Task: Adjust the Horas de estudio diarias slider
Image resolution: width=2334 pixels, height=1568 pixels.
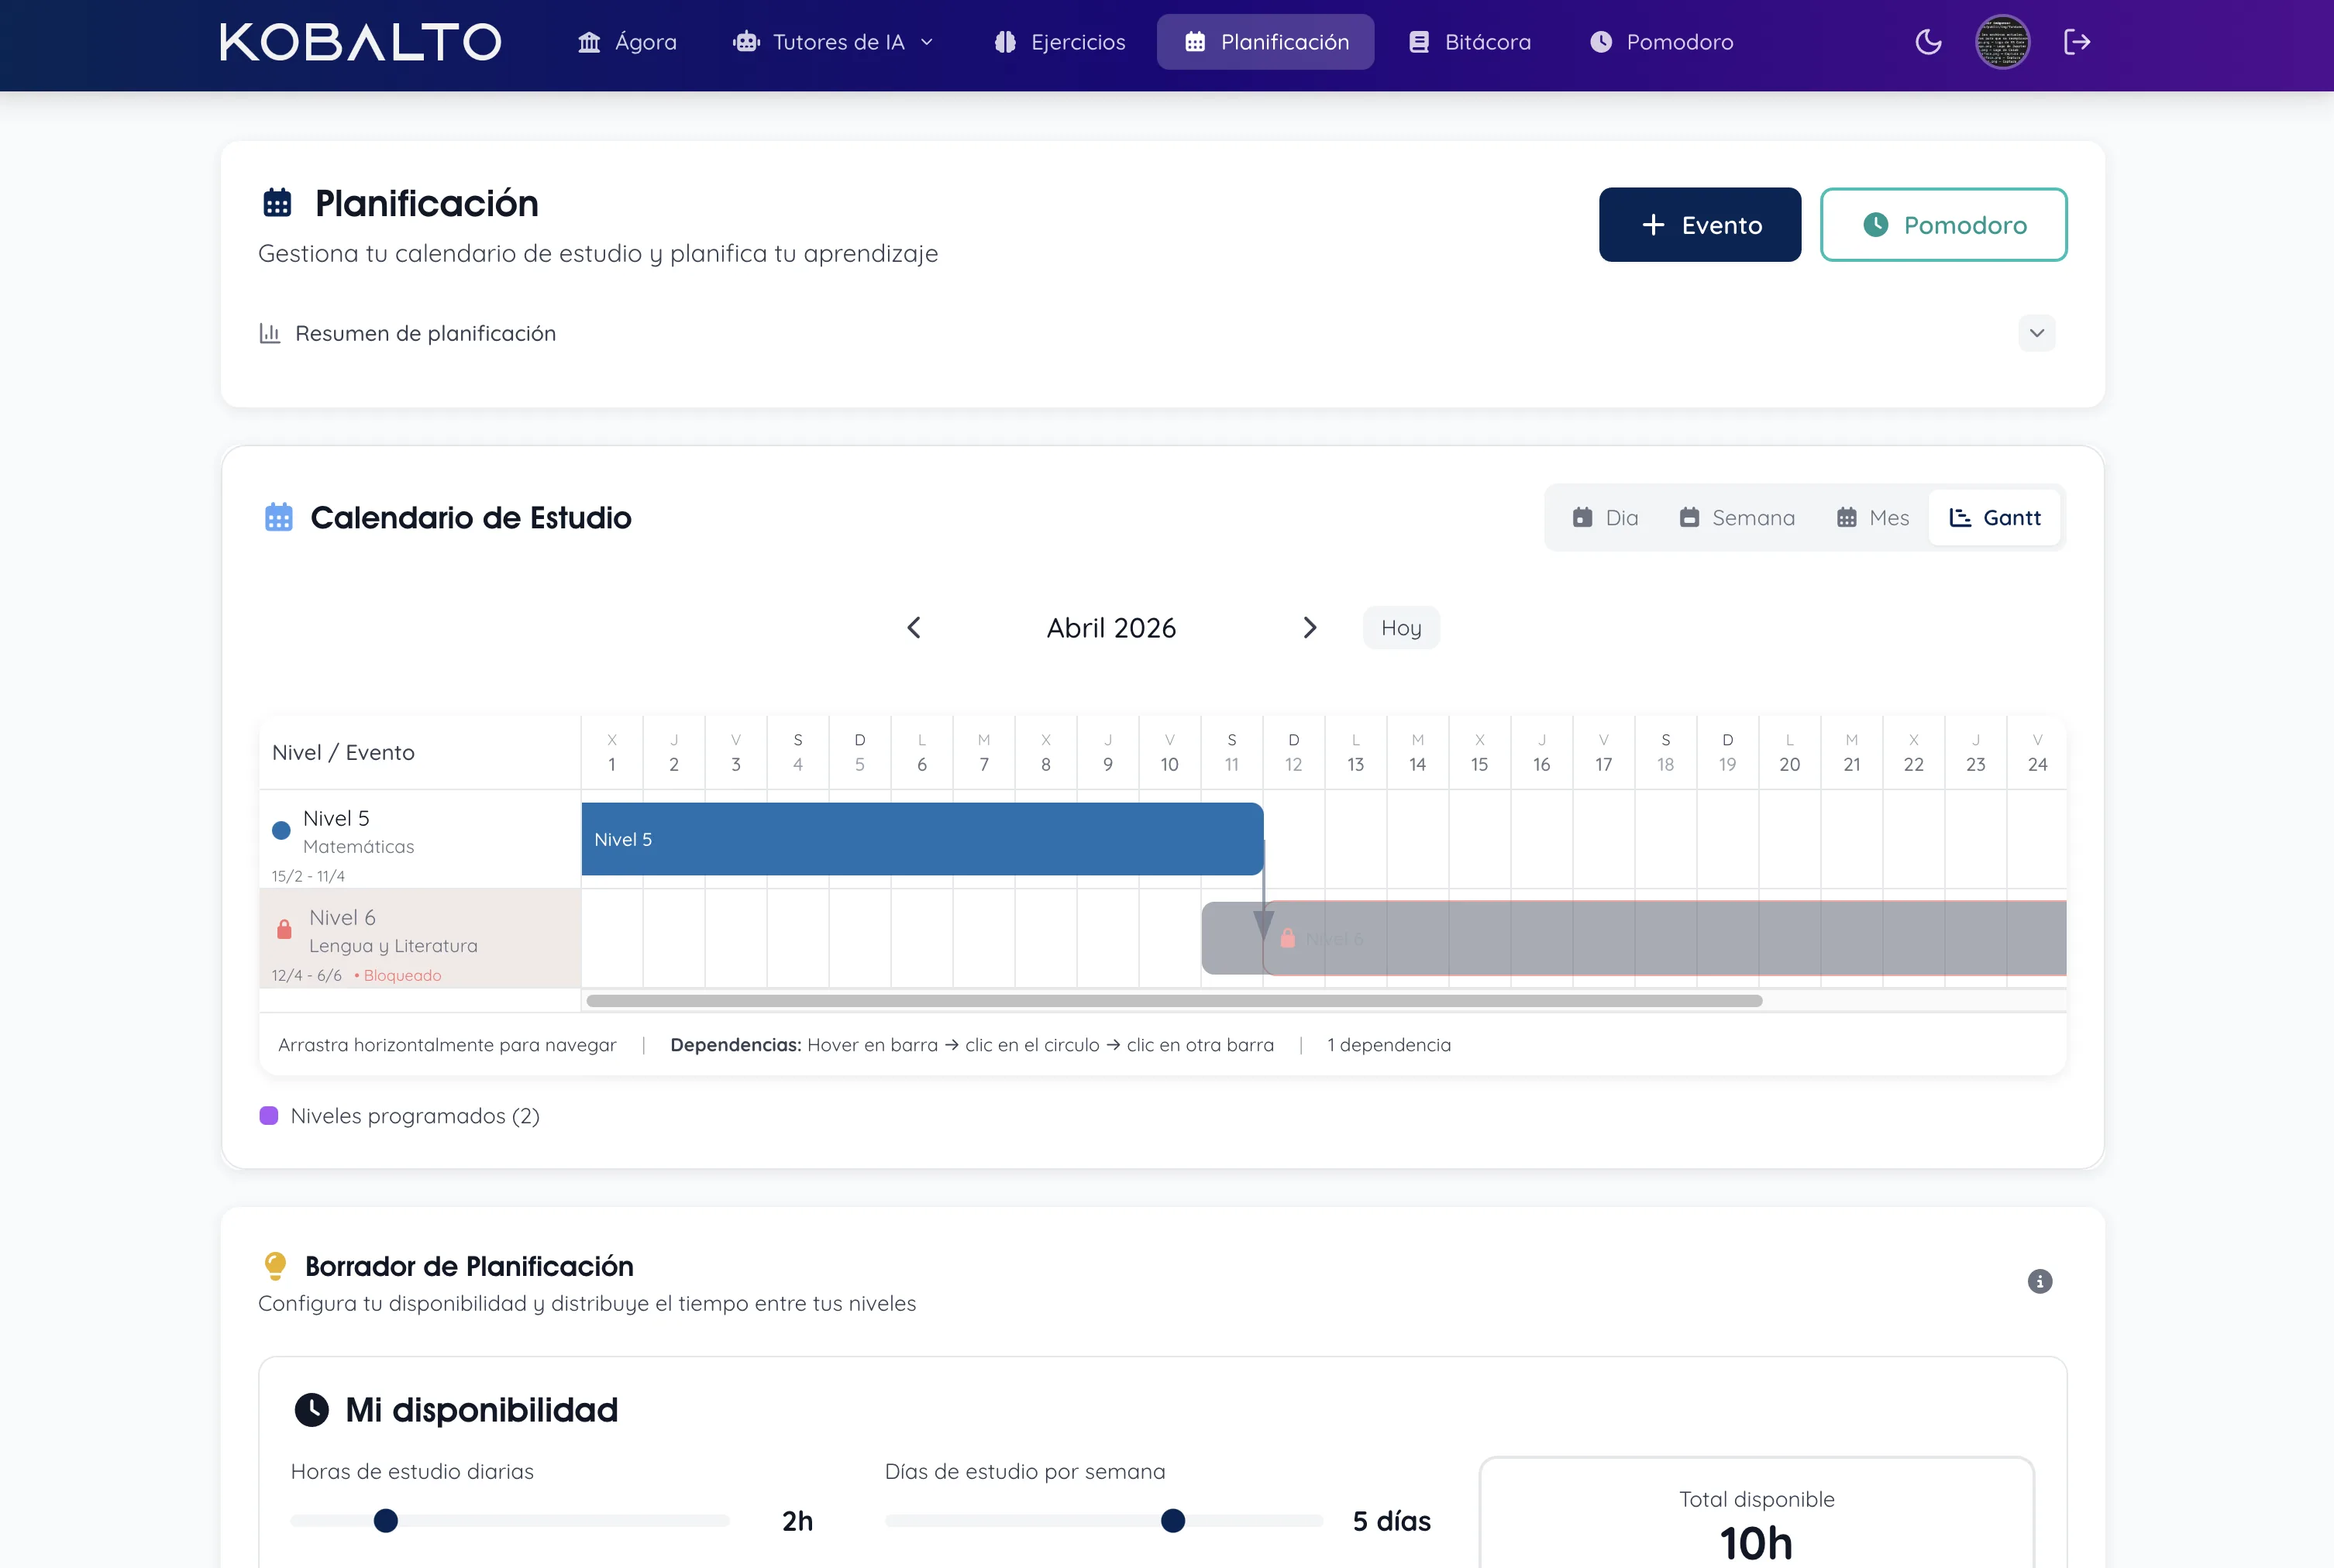Action: [385, 1520]
